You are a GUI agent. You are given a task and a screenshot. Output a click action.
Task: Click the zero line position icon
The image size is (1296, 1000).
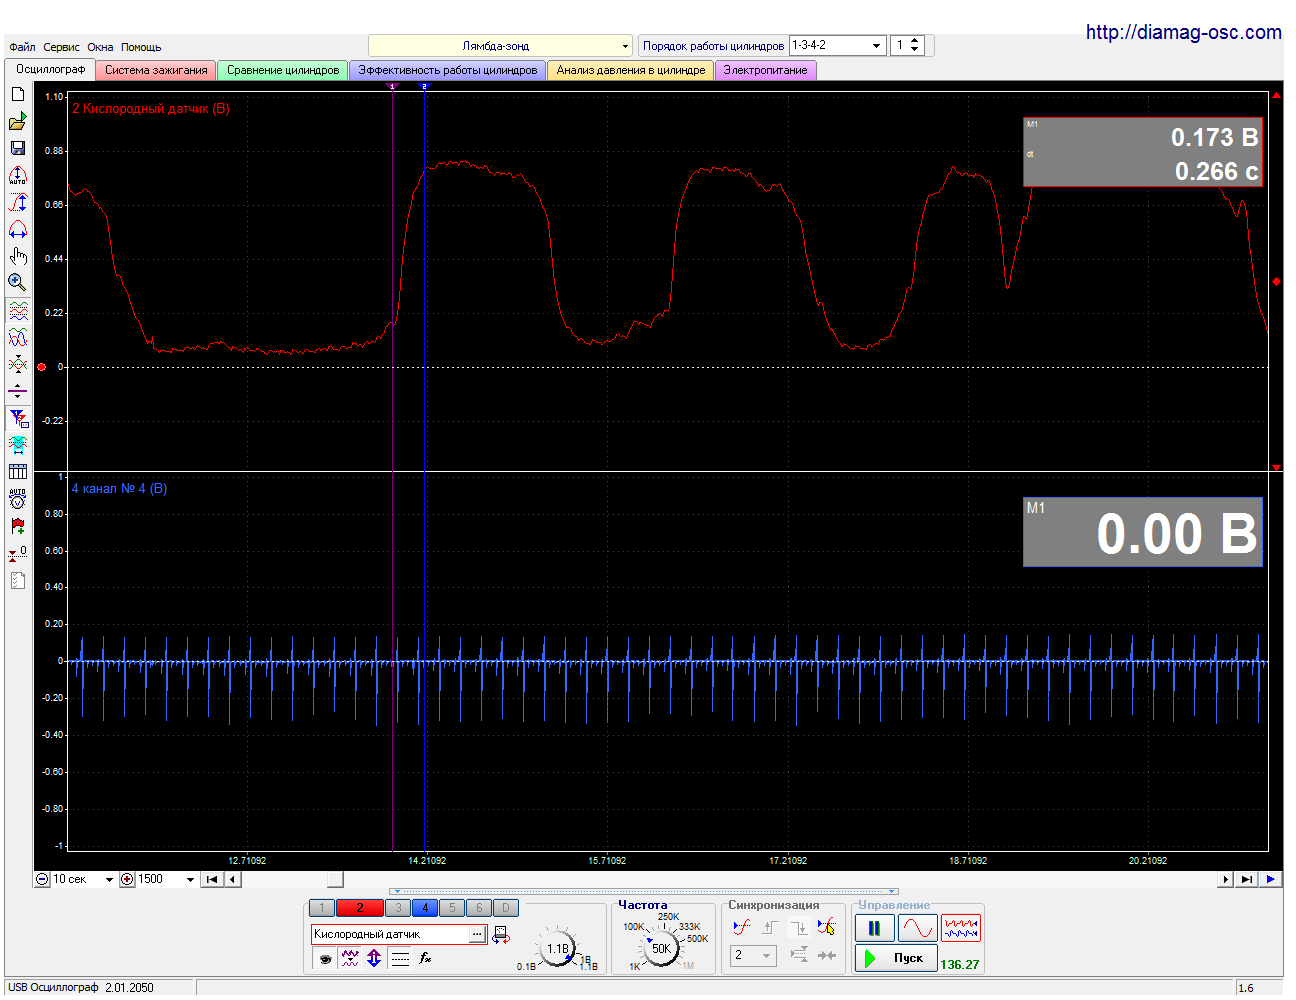[x=18, y=391]
